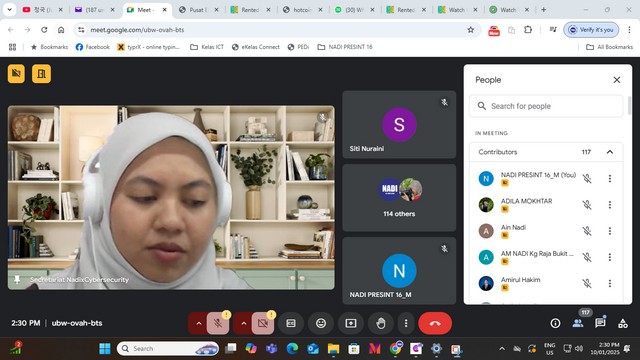Open the 114 others participants tile

tap(399, 198)
